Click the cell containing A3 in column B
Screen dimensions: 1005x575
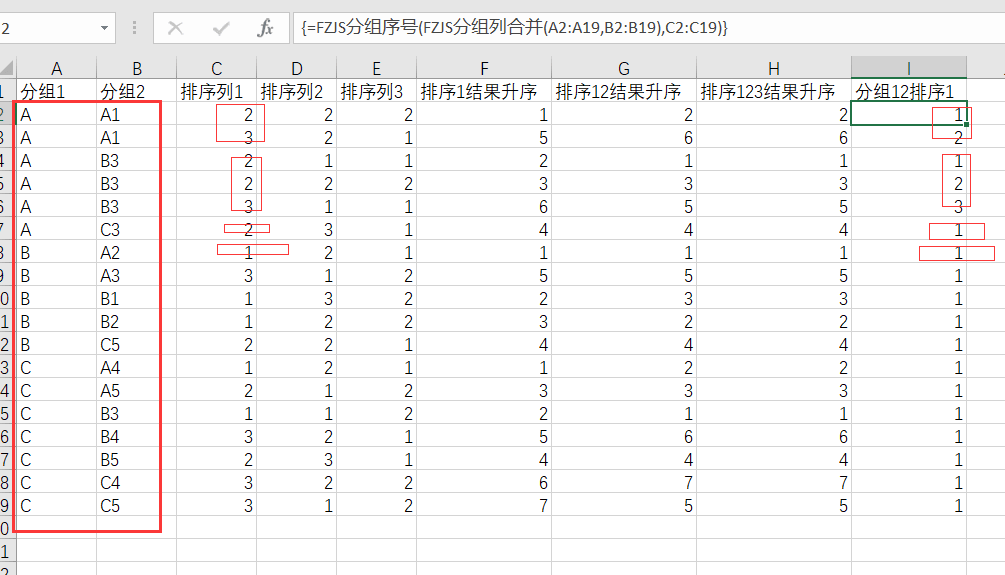[x=137, y=276]
